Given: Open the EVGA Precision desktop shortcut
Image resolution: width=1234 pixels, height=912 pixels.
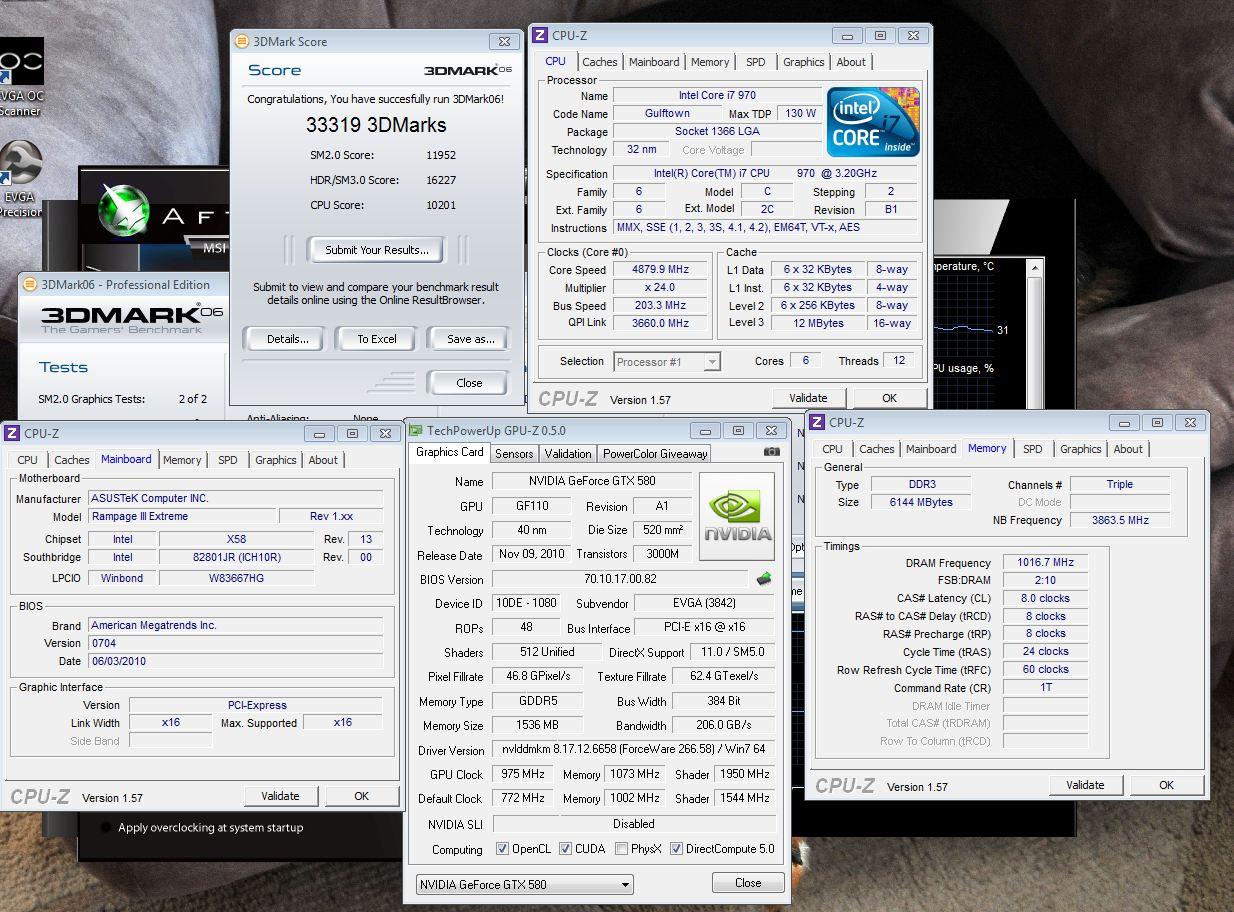Looking at the screenshot, I should tap(21, 178).
